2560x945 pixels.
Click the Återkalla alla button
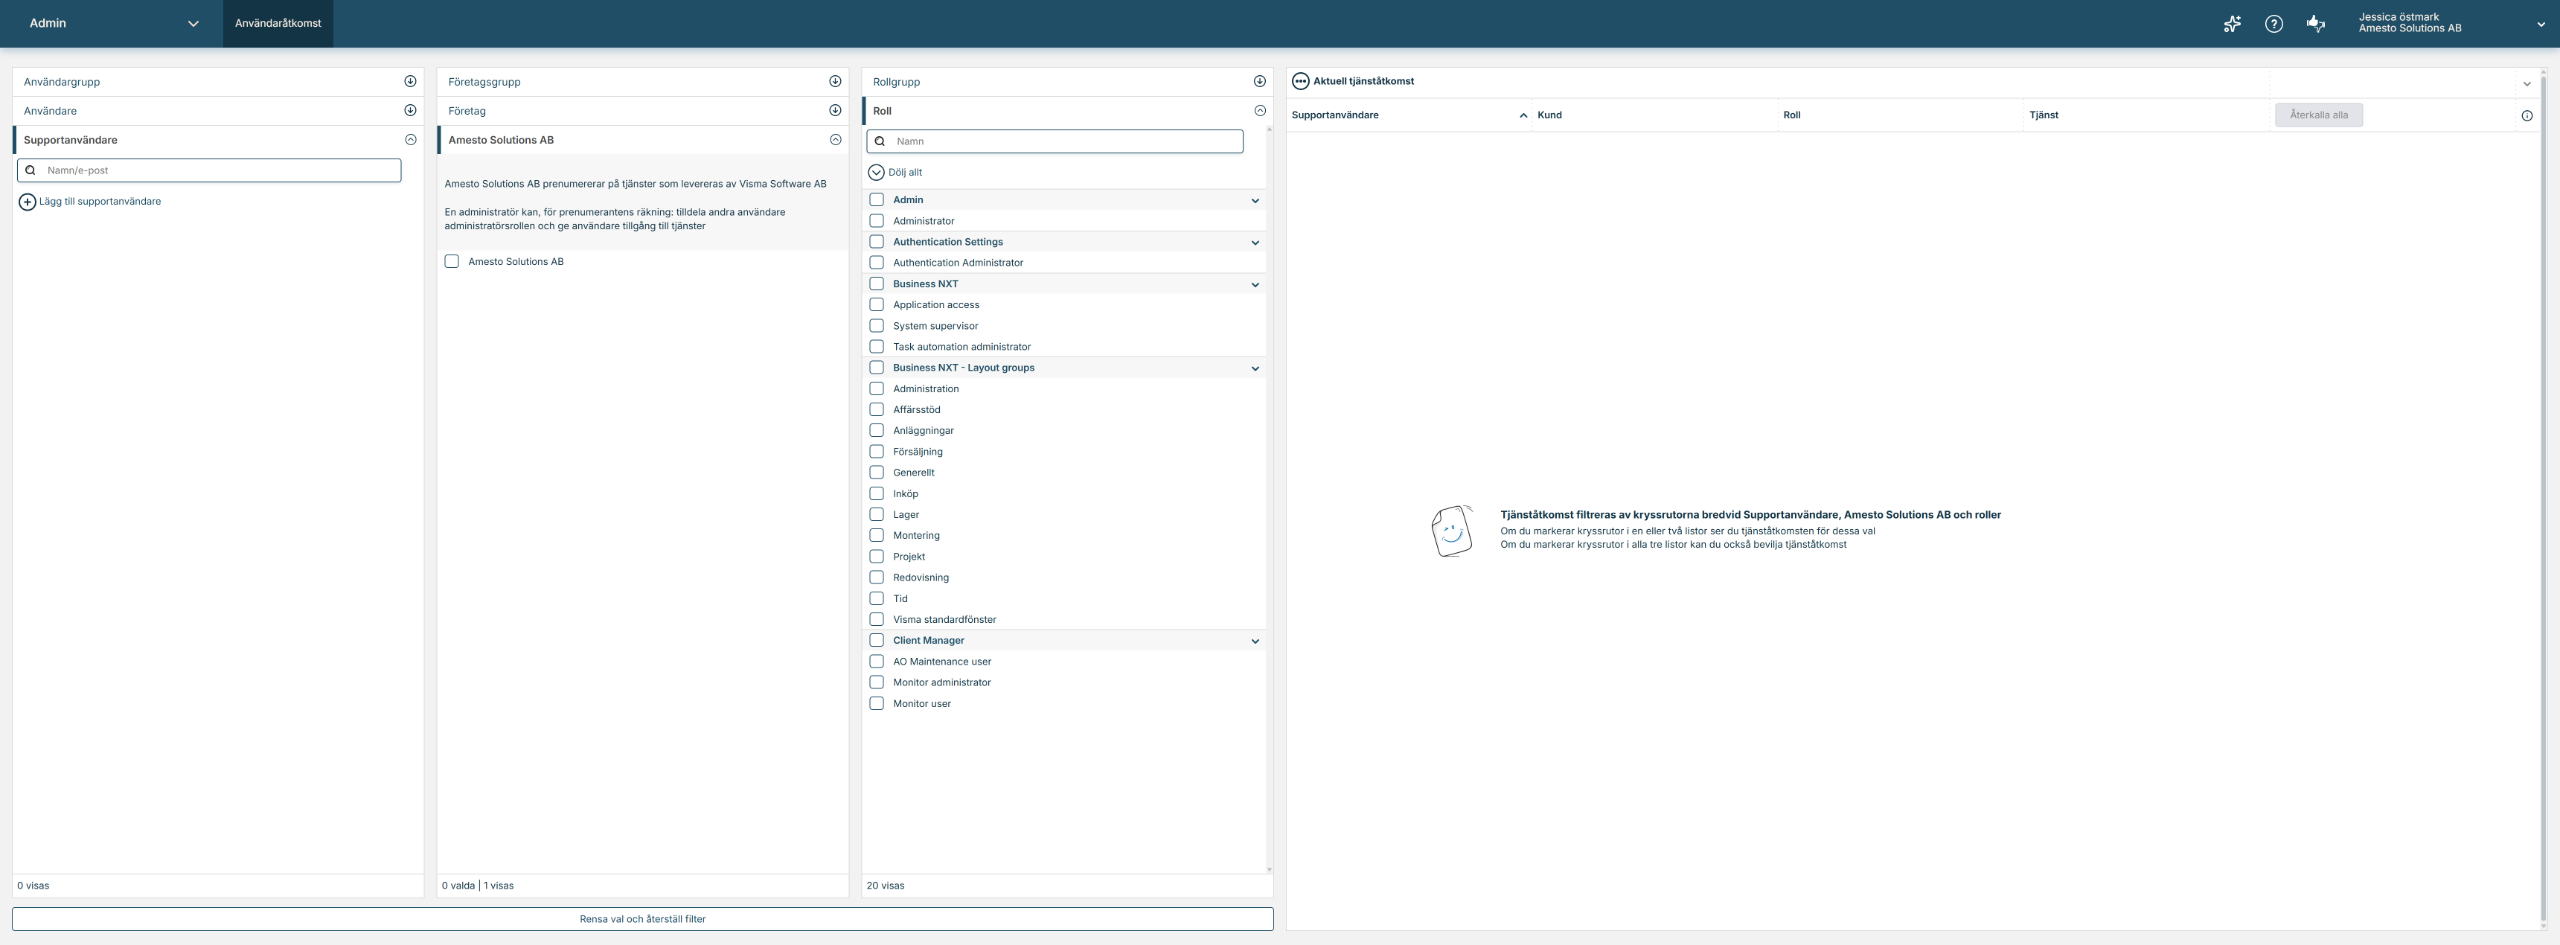[2319, 115]
